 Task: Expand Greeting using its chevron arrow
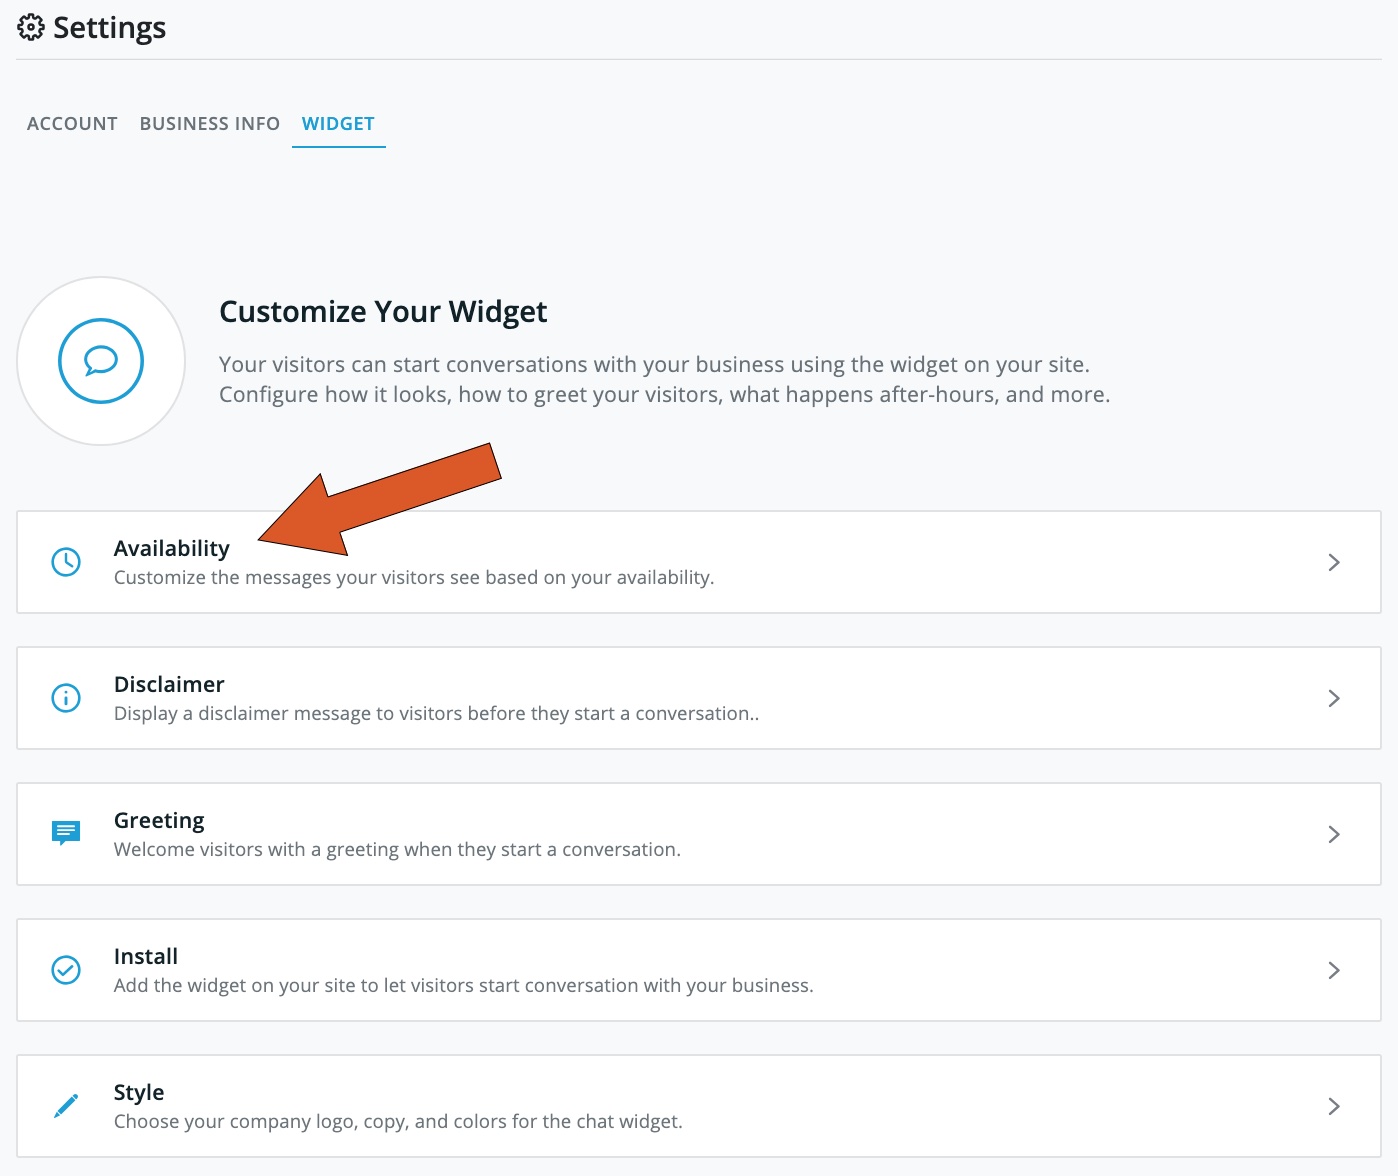coord(1334,834)
